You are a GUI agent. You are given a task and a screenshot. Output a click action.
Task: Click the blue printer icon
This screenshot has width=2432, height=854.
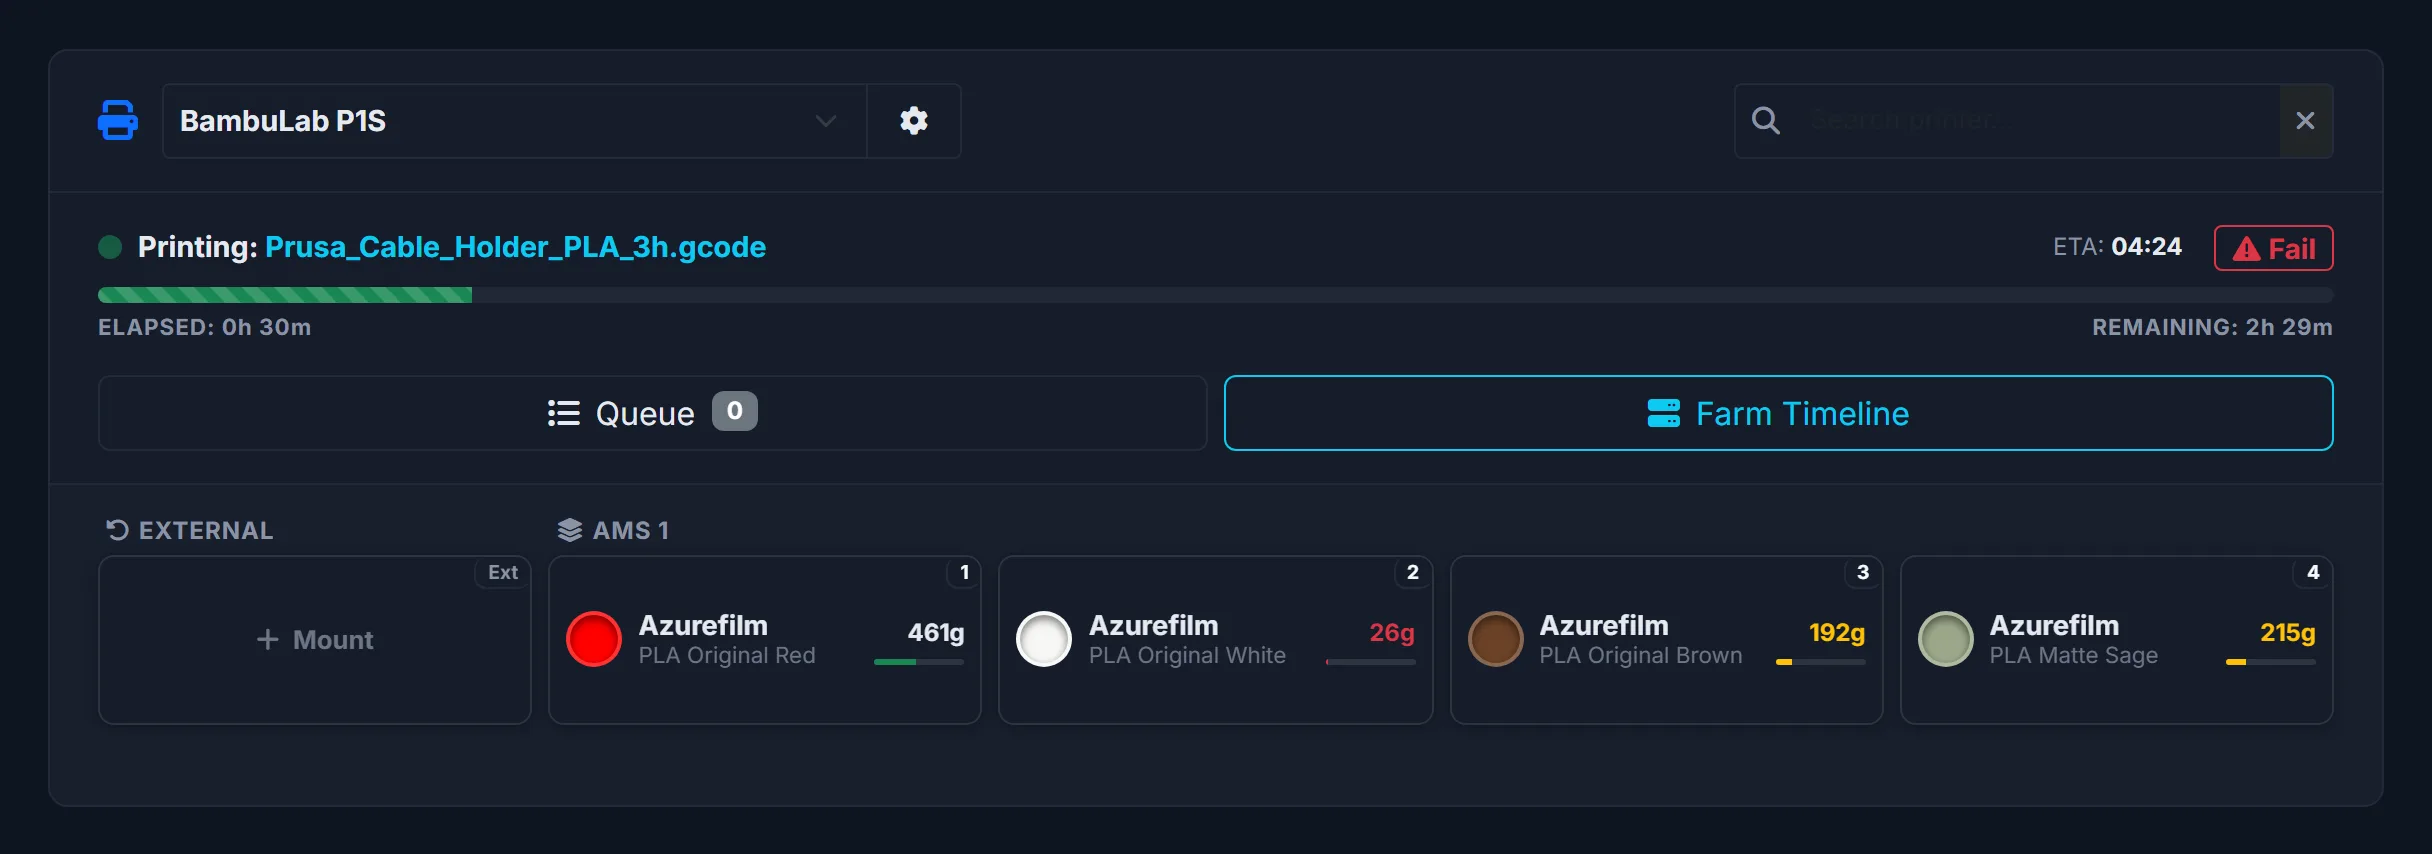point(118,120)
